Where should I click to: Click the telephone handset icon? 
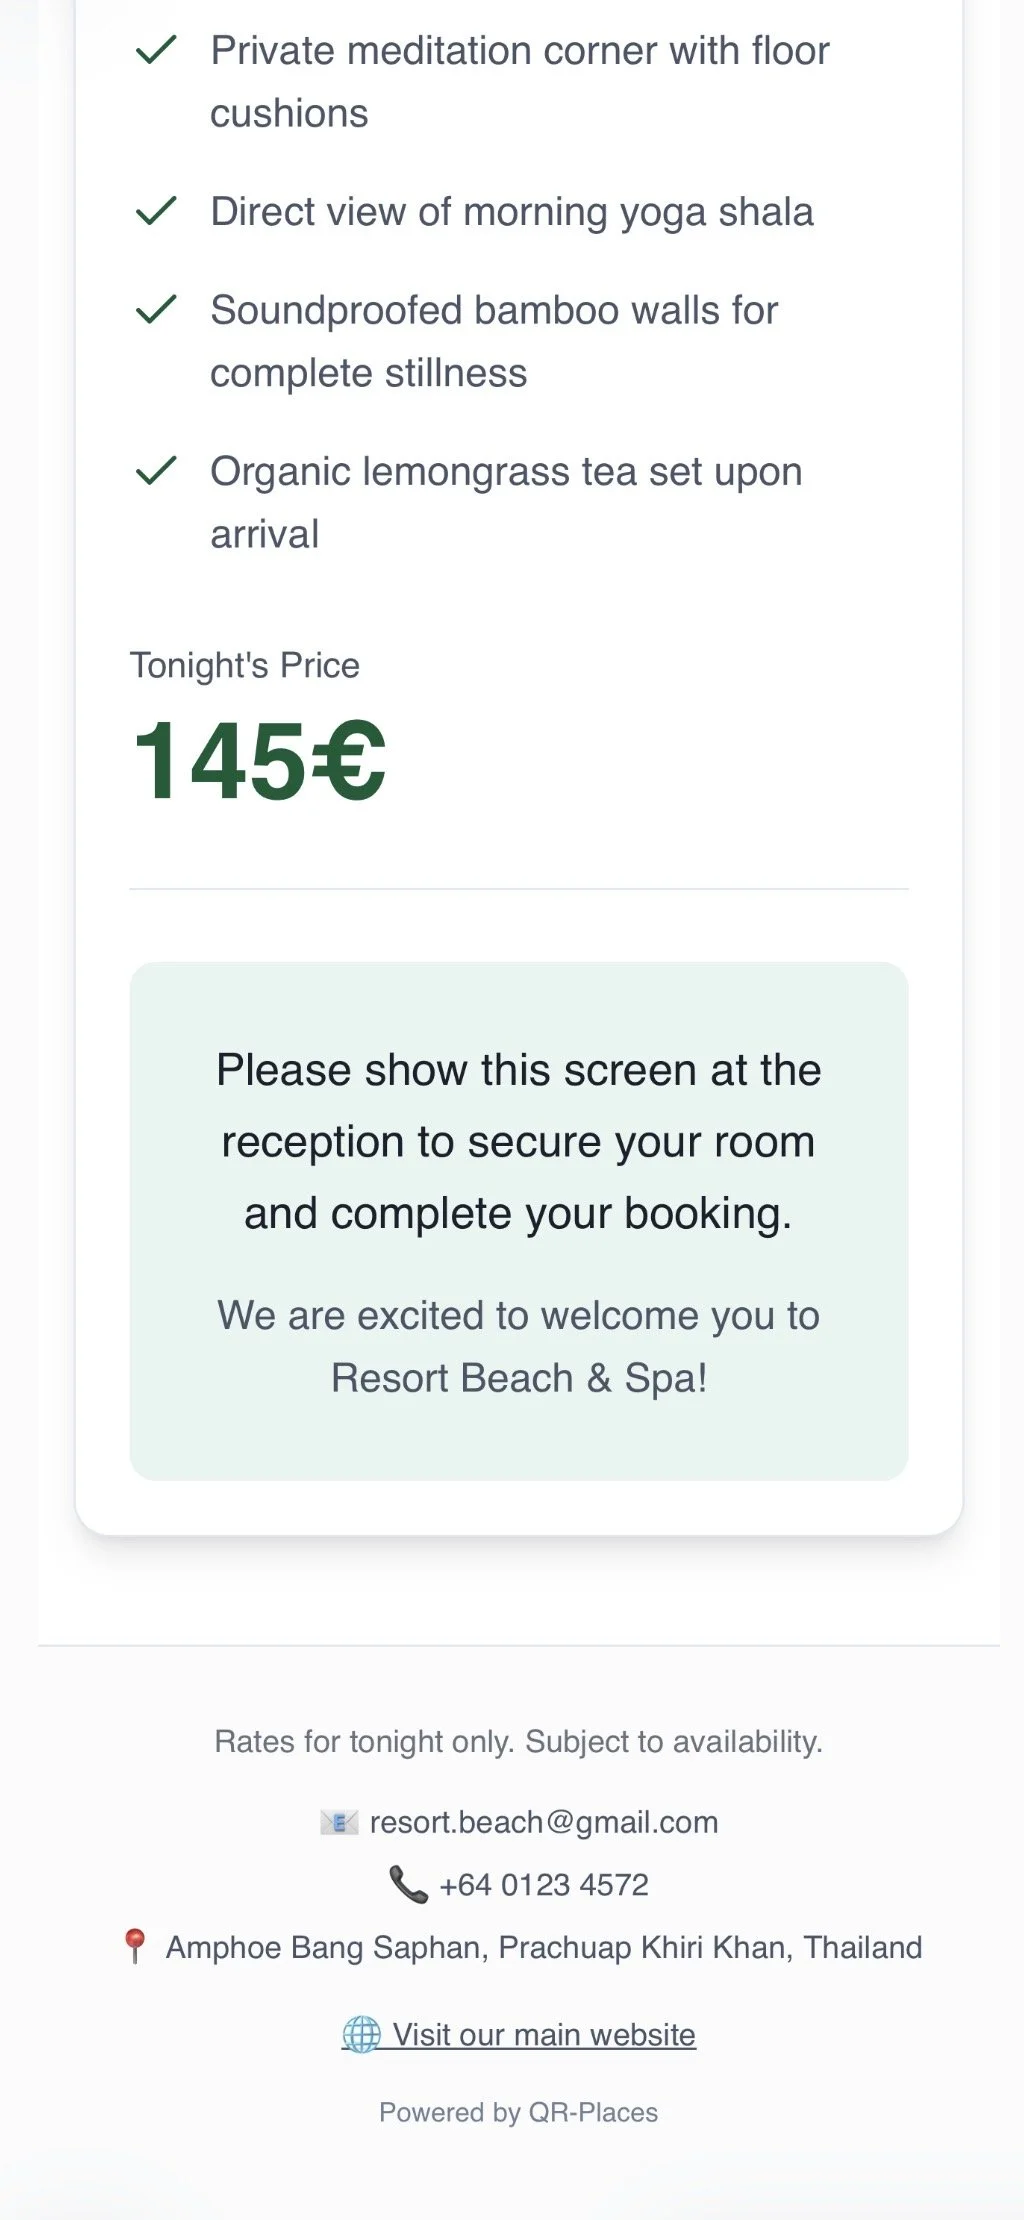[x=408, y=1885]
